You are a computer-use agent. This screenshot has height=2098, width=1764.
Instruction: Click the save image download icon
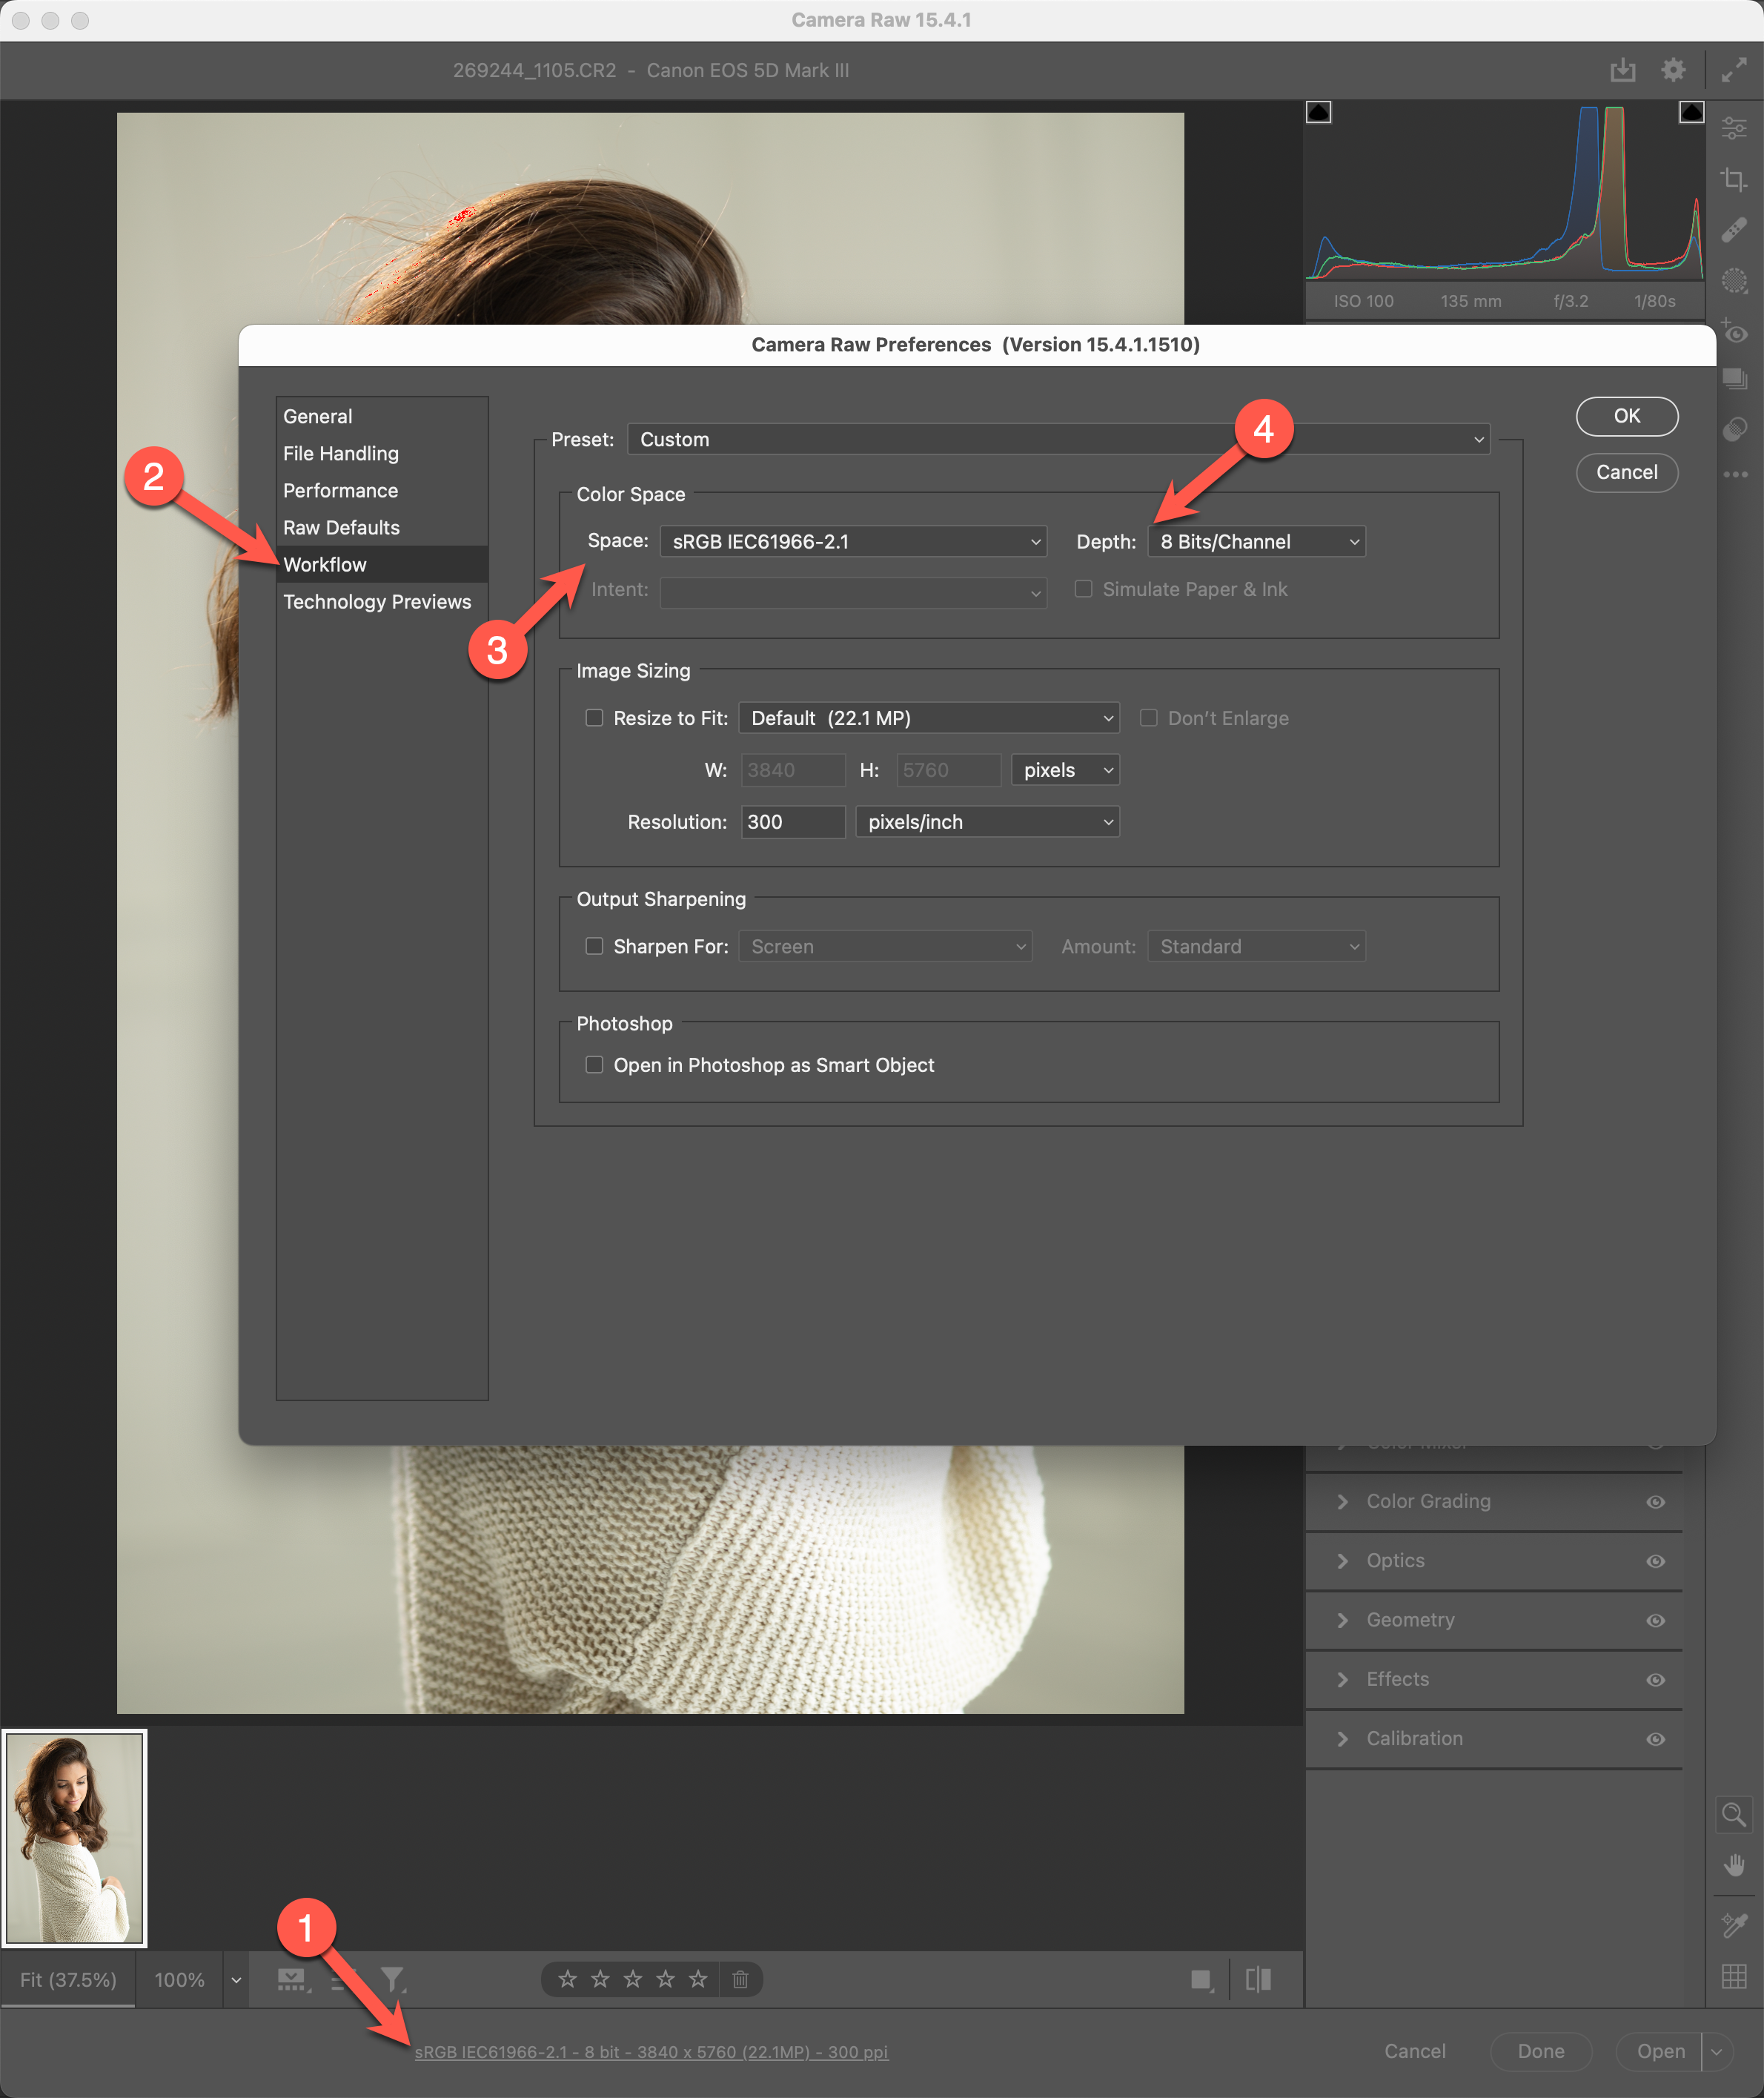pyautogui.click(x=1622, y=70)
